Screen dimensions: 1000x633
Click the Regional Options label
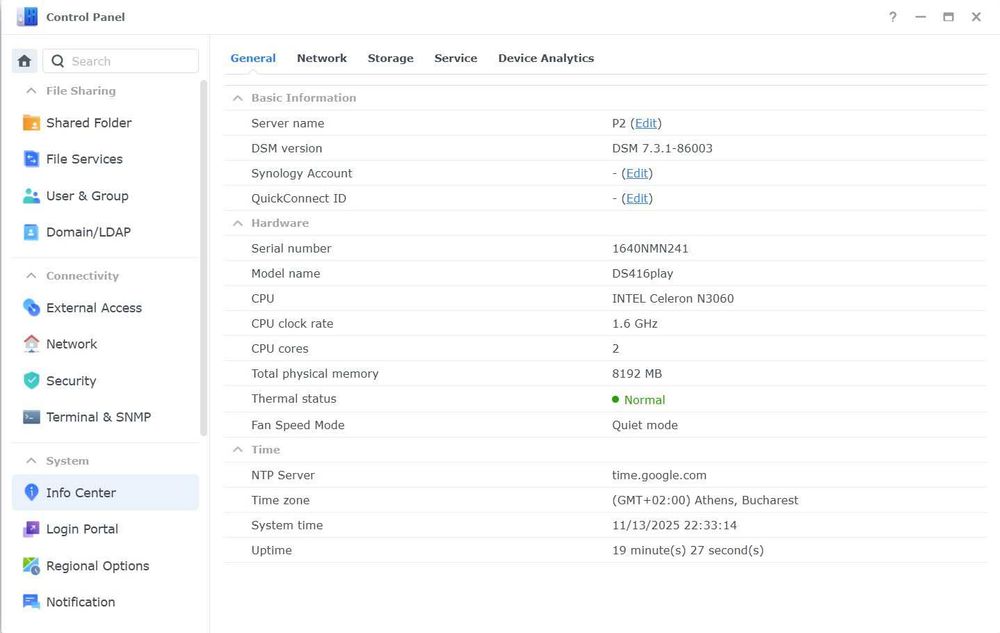[98, 565]
